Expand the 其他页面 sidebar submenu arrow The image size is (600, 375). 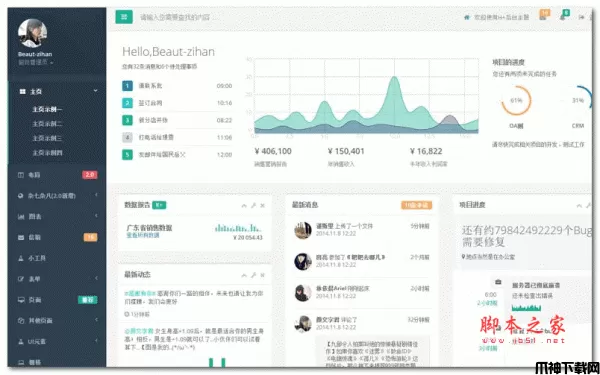click(96, 320)
